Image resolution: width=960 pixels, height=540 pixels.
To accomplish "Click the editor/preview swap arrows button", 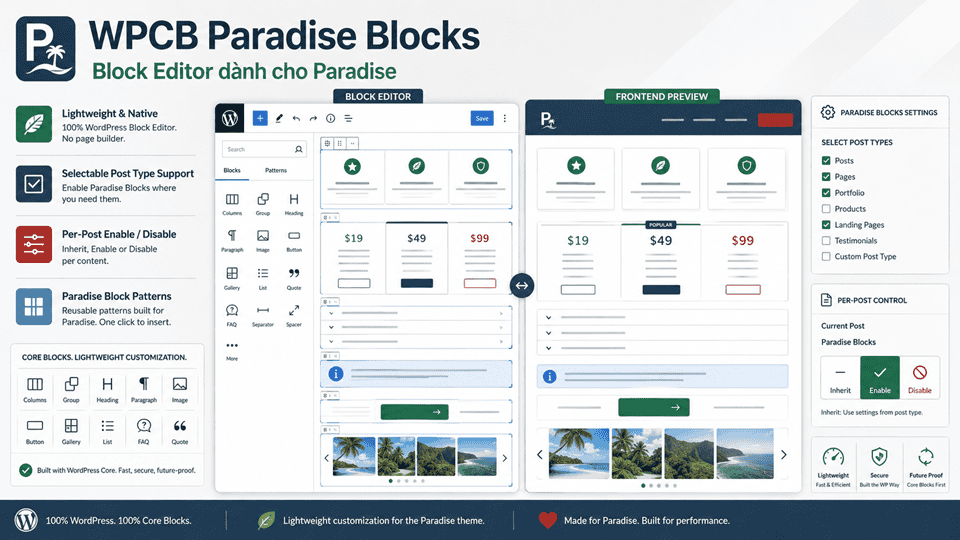I will 522,285.
